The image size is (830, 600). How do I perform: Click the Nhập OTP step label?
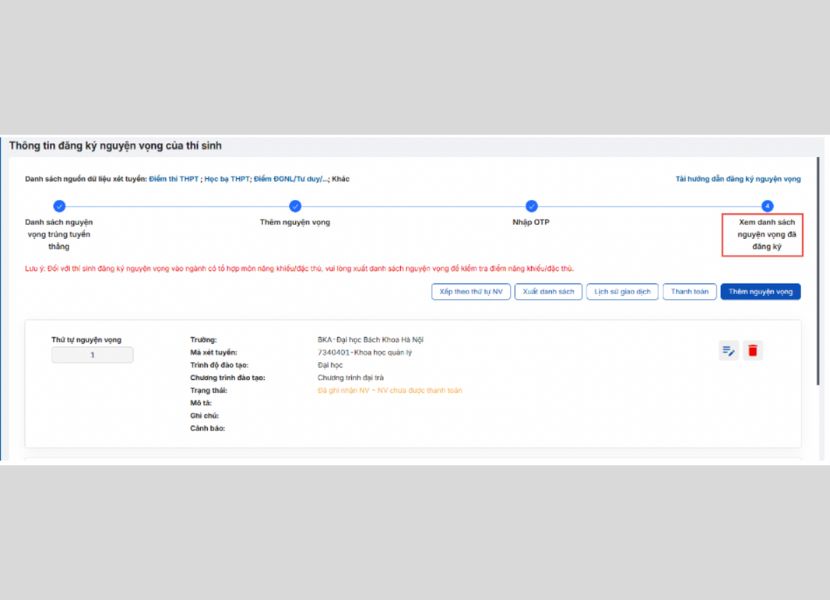click(531, 222)
